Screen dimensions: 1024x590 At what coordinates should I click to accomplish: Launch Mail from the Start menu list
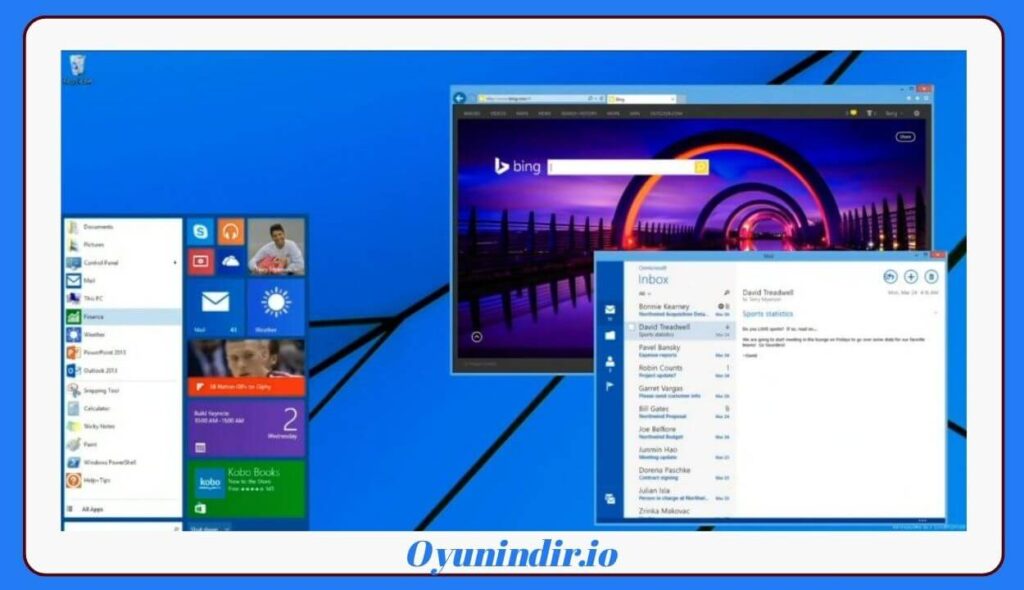(123, 280)
